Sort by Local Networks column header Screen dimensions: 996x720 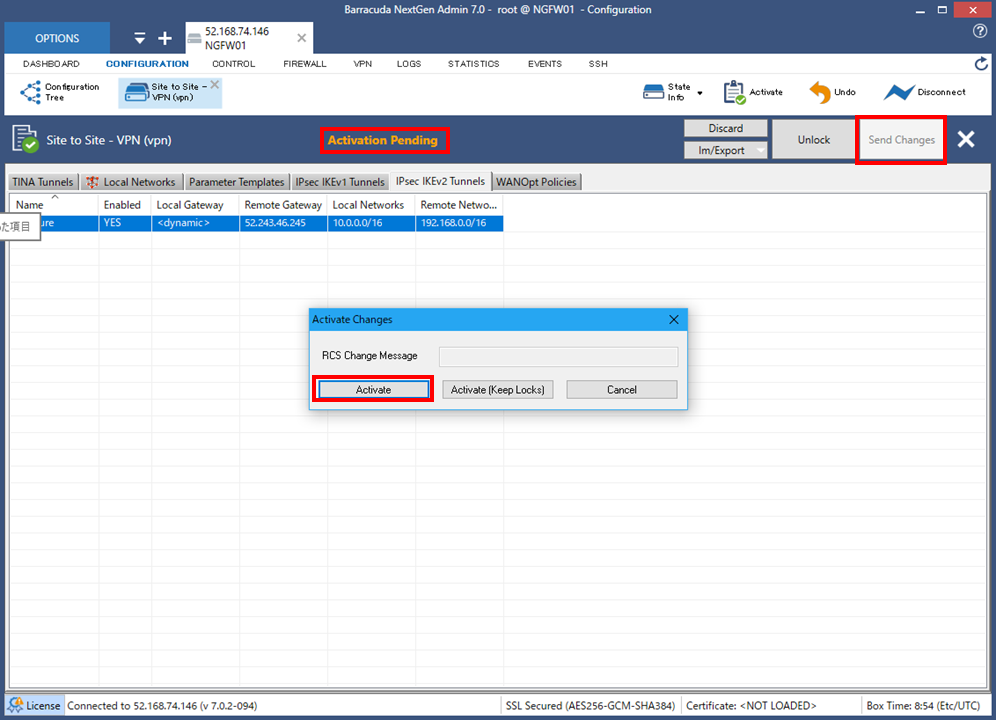click(371, 205)
